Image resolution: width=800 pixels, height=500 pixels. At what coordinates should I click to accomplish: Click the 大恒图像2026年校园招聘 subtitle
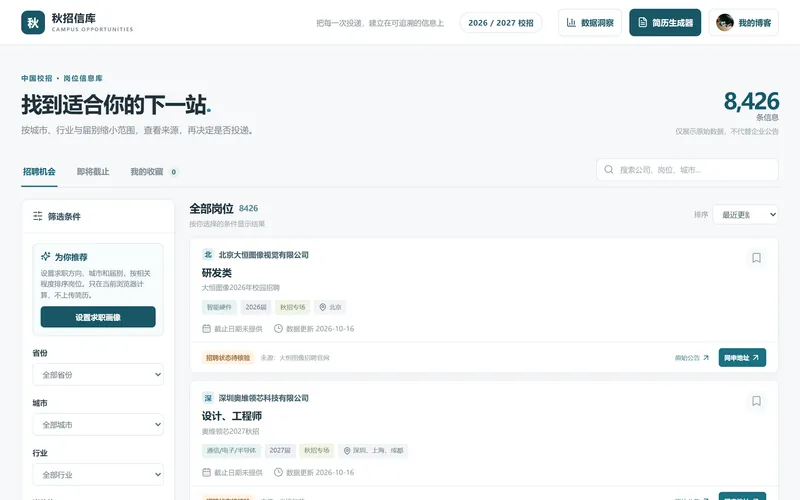240,288
